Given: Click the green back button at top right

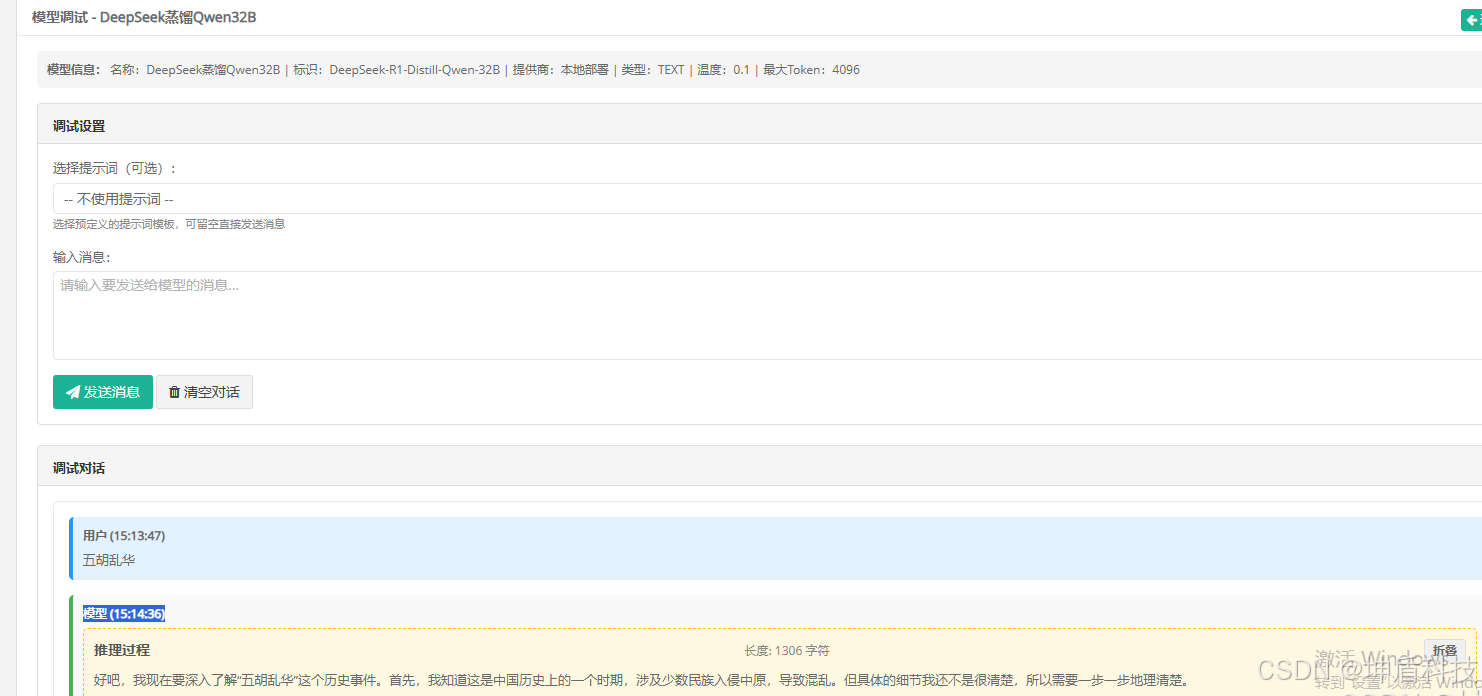Looking at the screenshot, I should tap(1471, 19).
